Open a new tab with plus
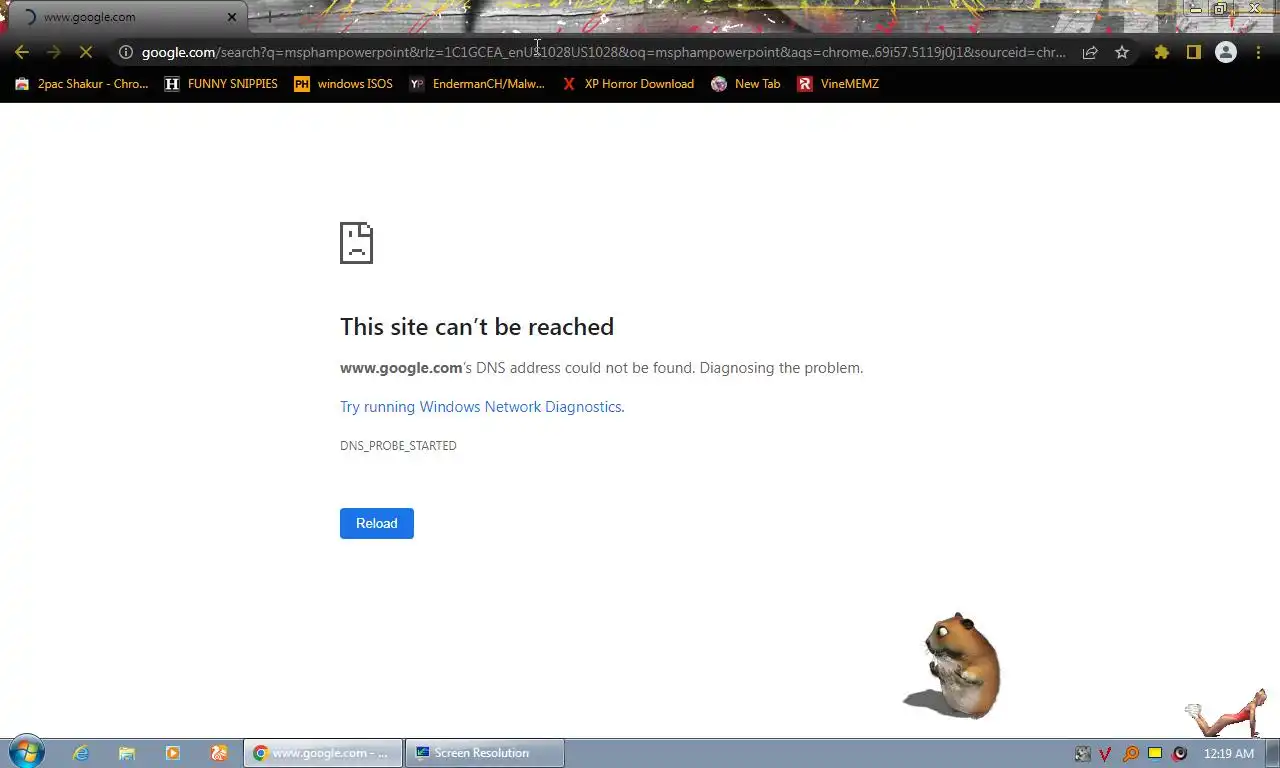 pos(268,17)
